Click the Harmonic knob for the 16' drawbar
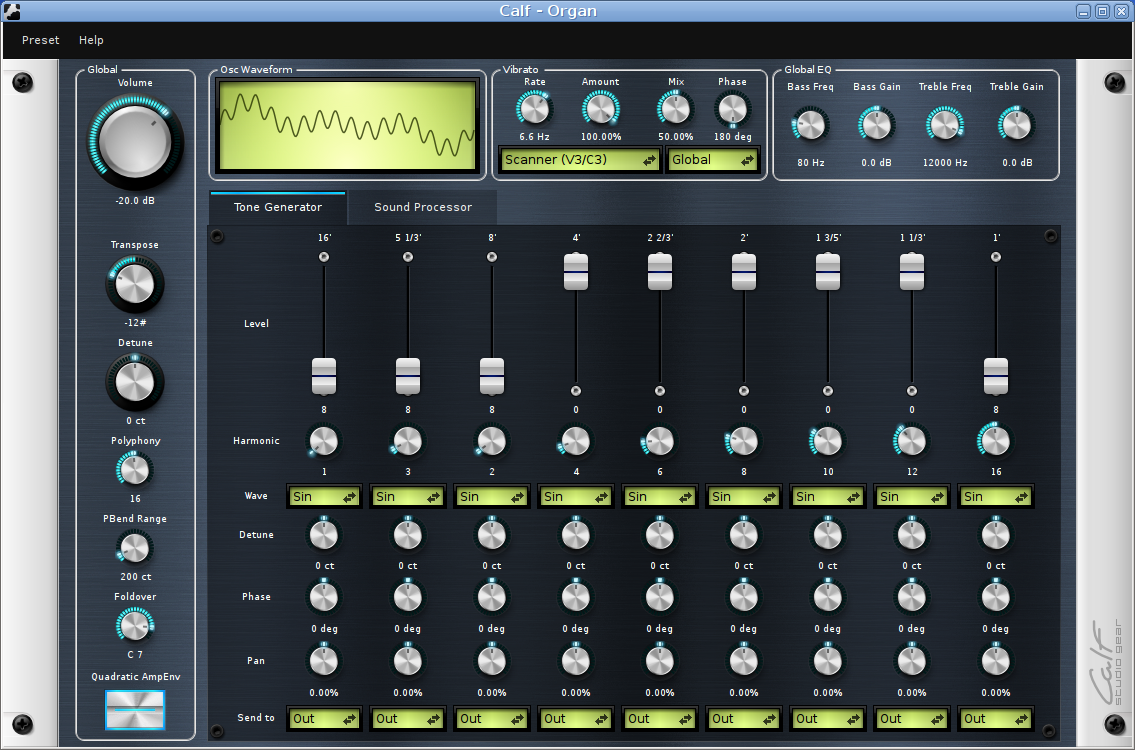Viewport: 1135px width, 750px height. [x=324, y=441]
